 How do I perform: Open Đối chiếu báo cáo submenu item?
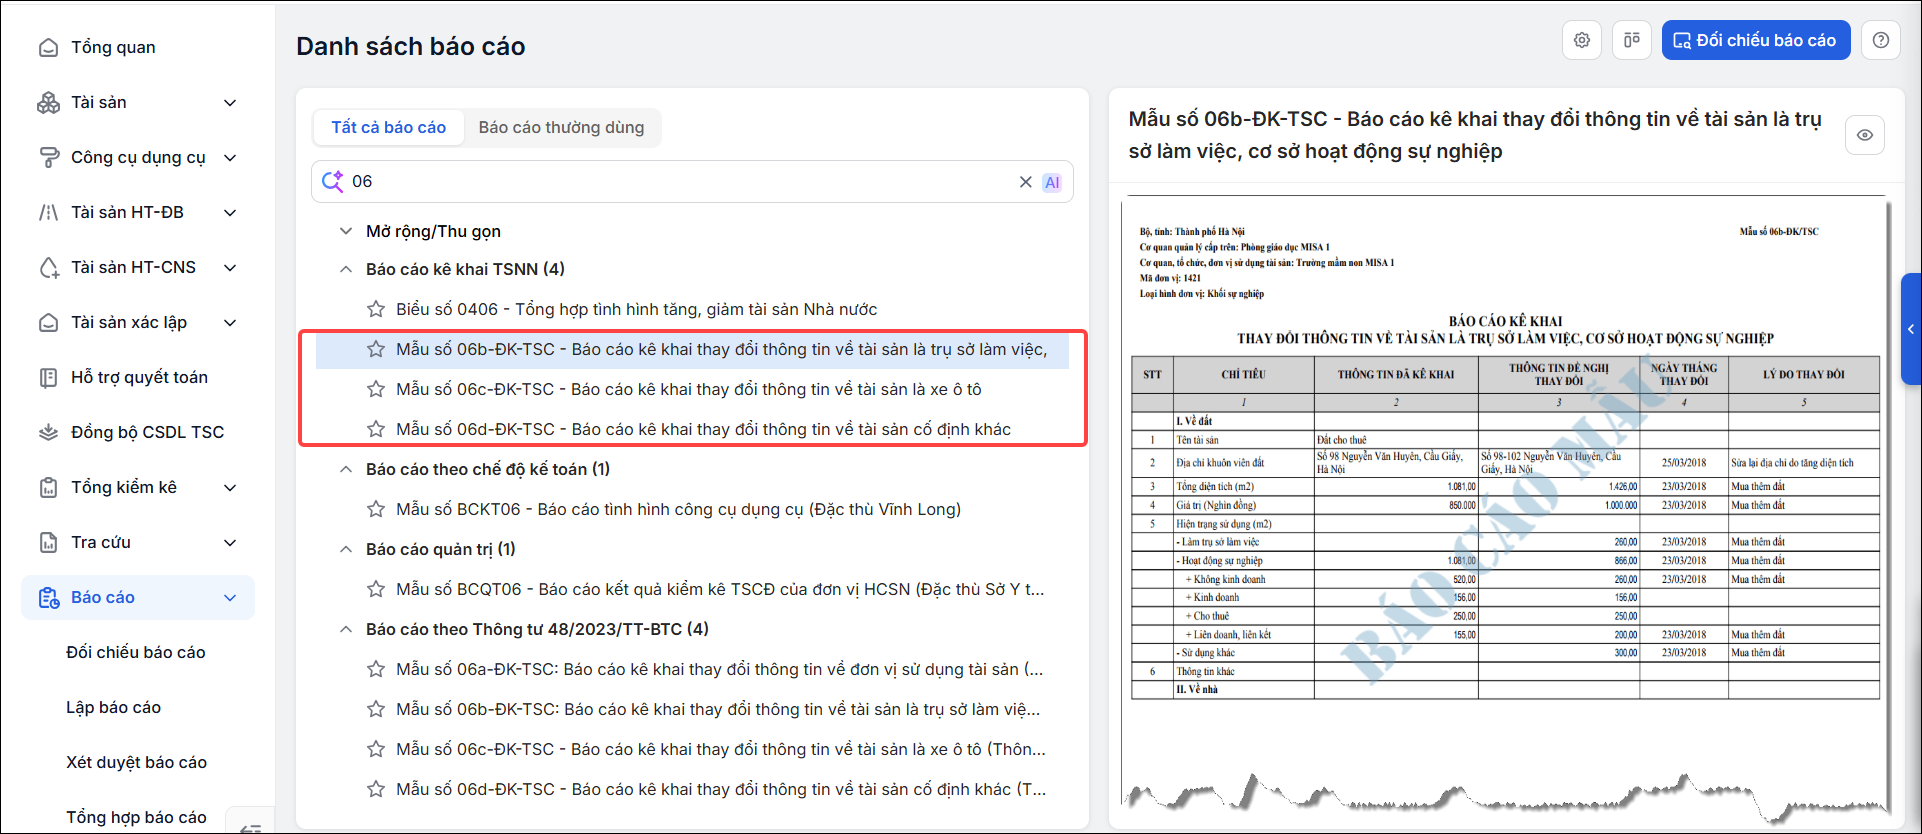136,652
